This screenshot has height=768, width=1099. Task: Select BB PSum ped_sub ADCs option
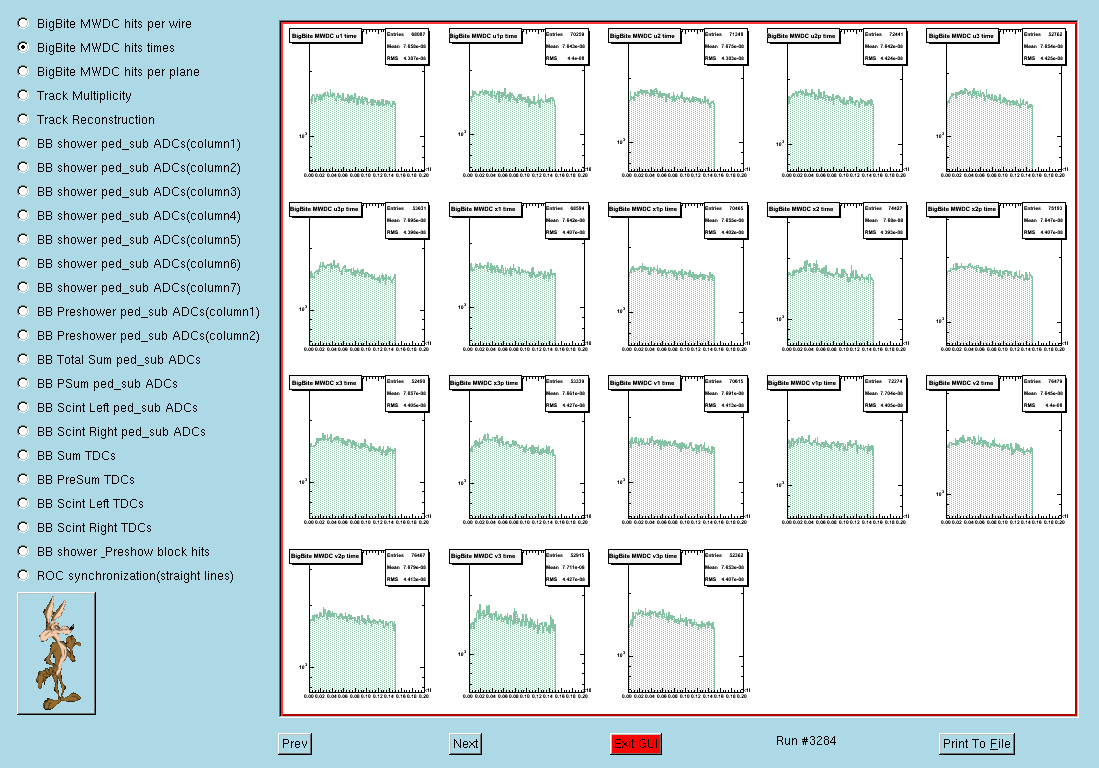(23, 383)
